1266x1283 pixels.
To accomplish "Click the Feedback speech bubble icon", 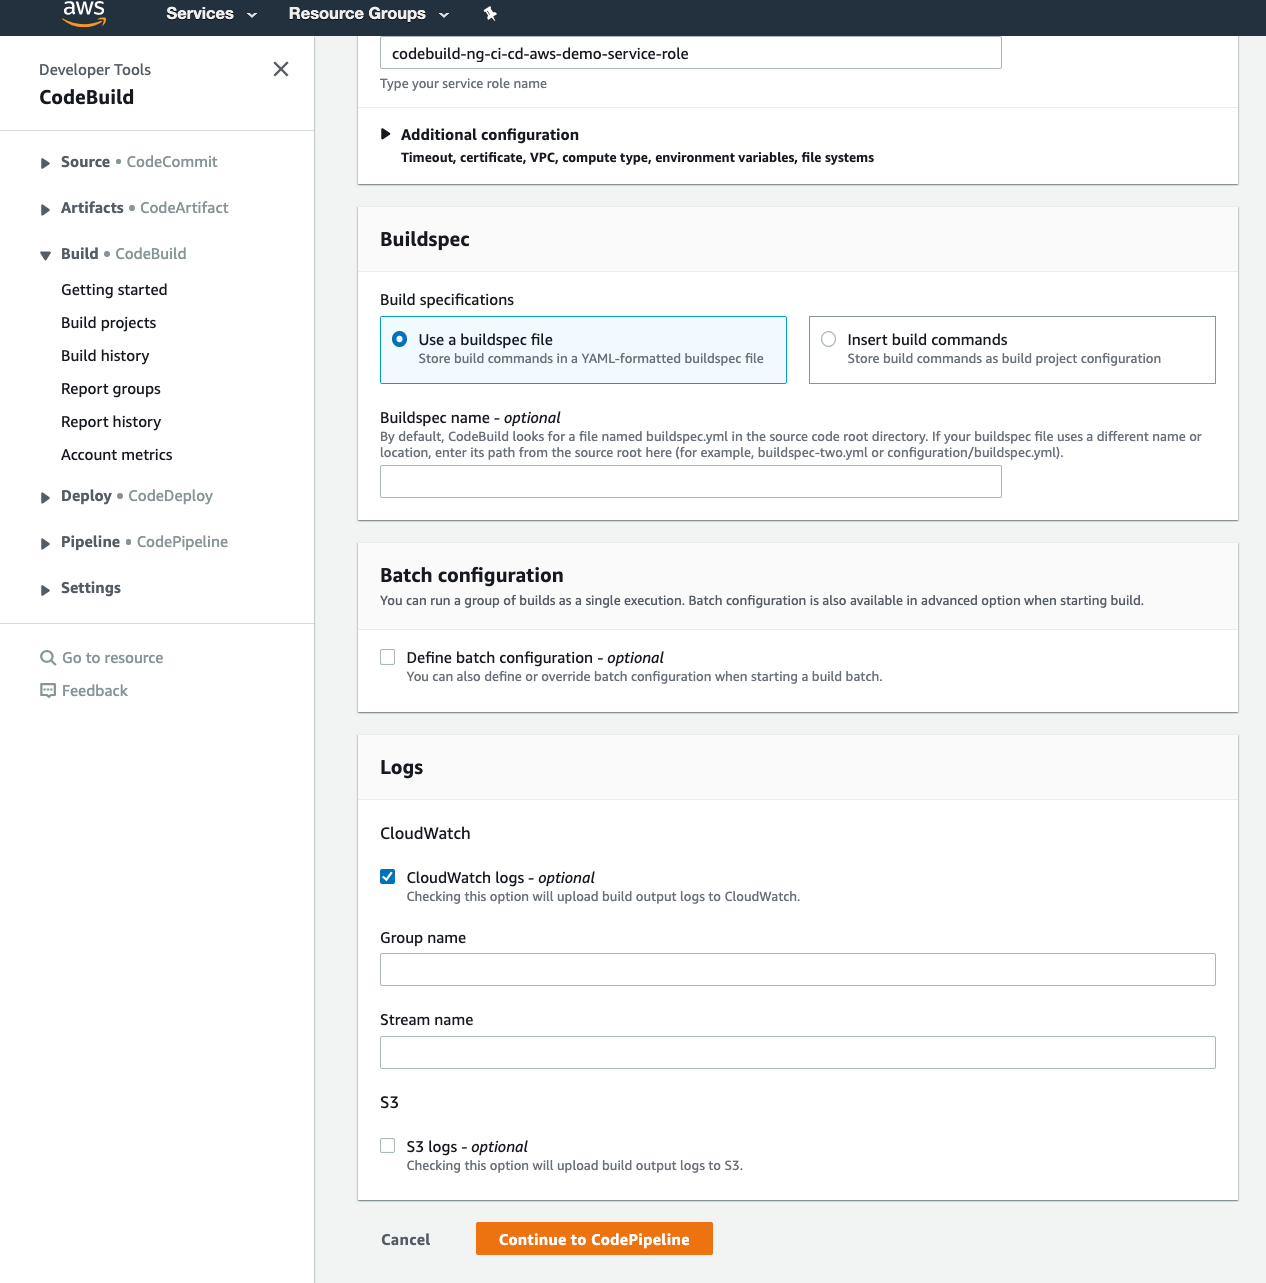I will click(x=48, y=690).
